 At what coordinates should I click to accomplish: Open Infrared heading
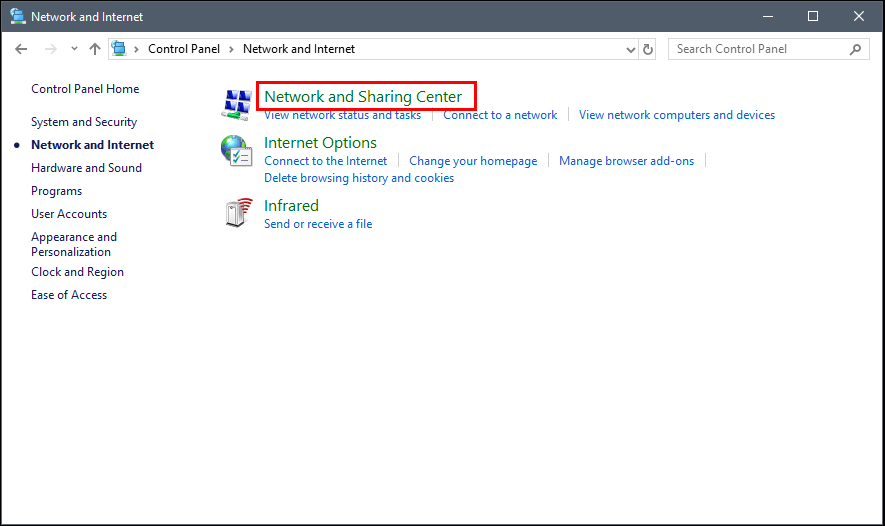tap(291, 205)
